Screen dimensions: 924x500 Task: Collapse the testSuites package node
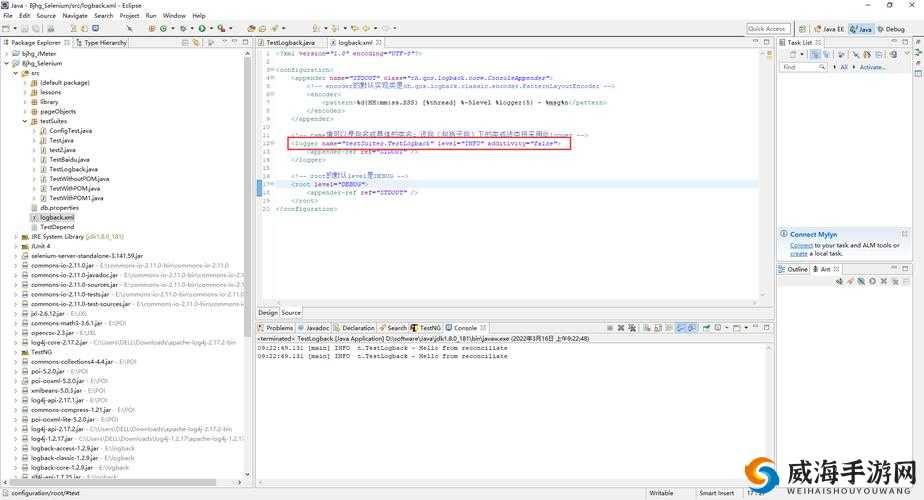(x=25, y=121)
